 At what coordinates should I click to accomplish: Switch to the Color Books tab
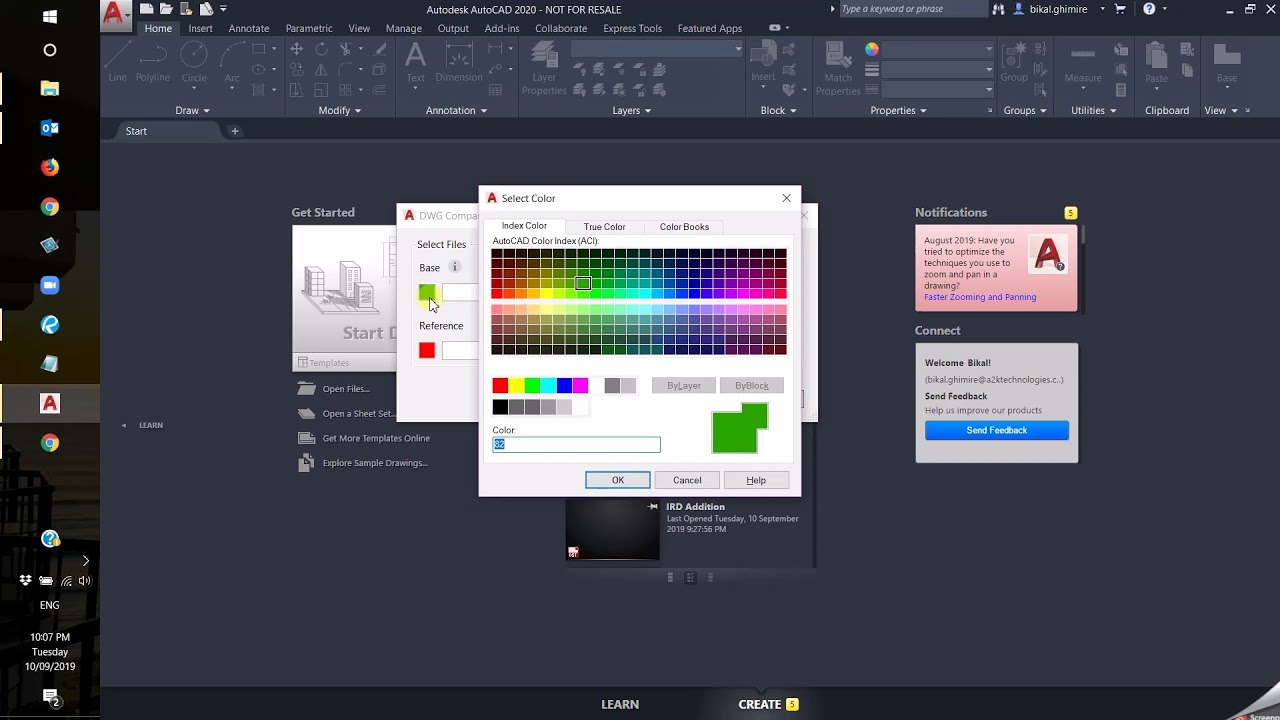click(x=684, y=227)
